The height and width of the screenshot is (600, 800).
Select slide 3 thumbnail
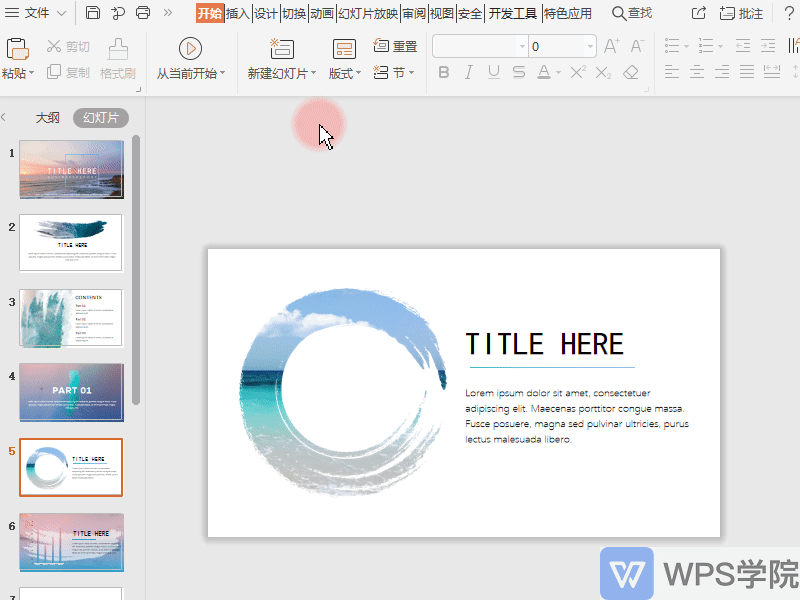click(70, 317)
